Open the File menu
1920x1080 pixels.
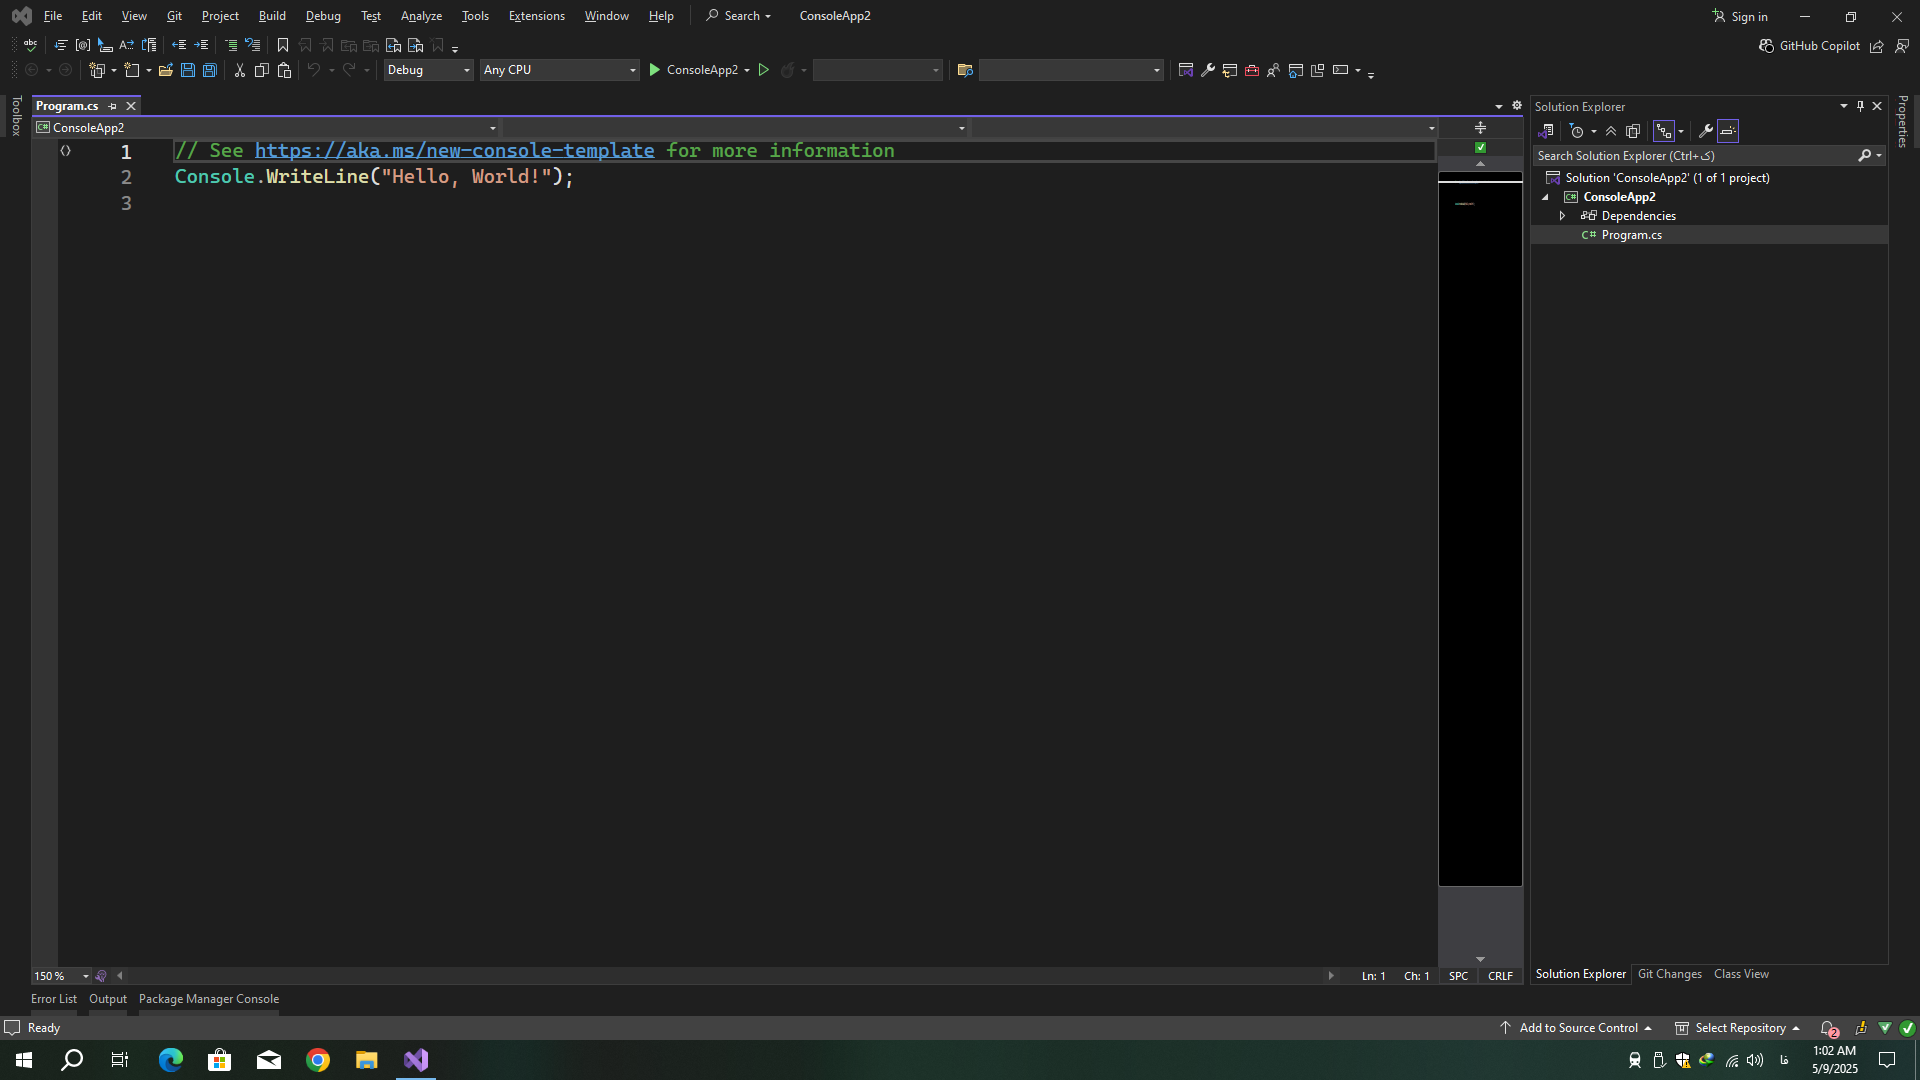[53, 16]
